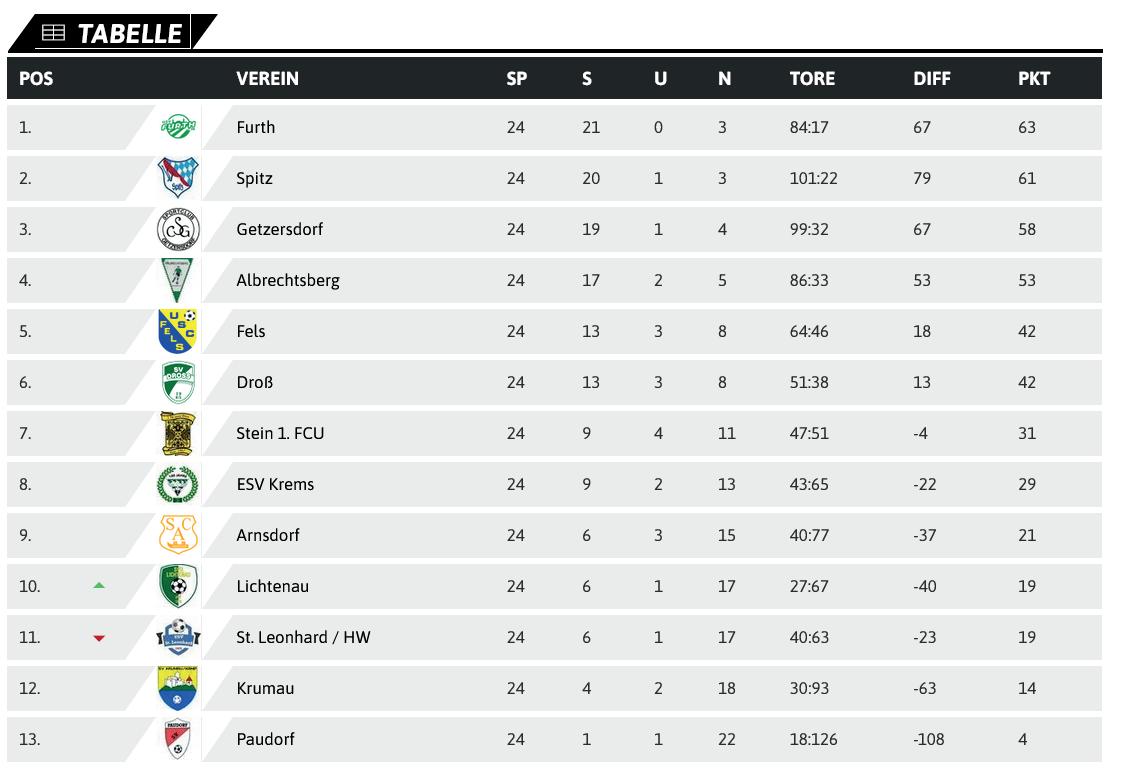Open the Stein 1. FCU team link
Image resolution: width=1140 pixels, height=783 pixels.
280,433
